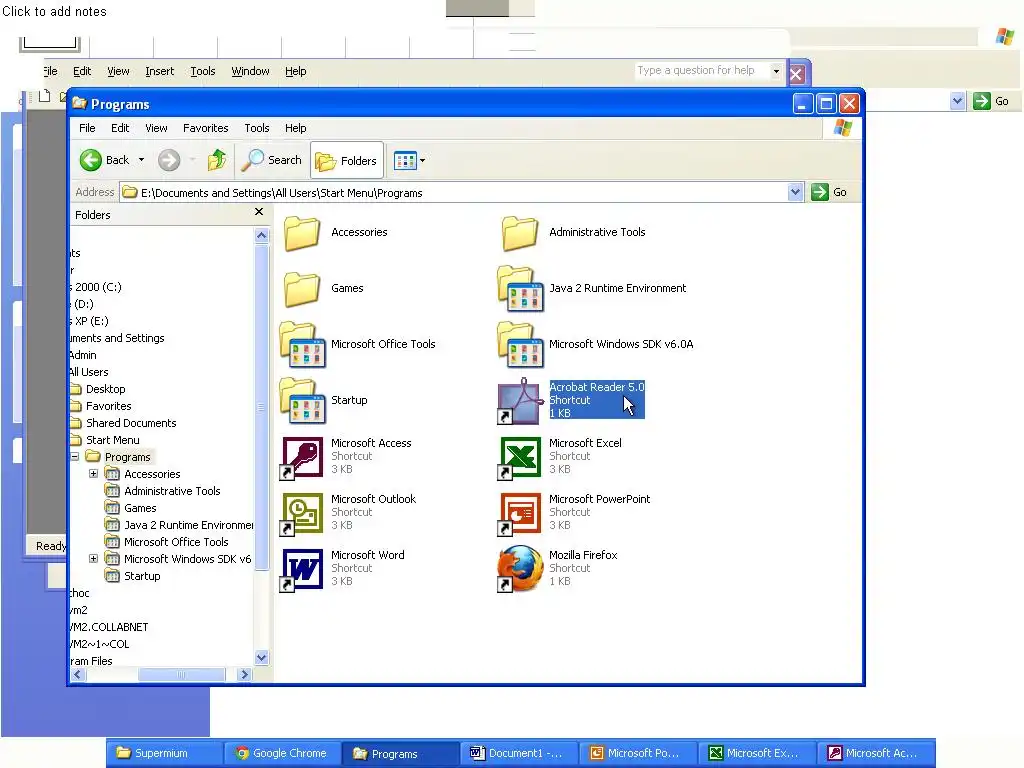Click the Go button in Programs window
The width and height of the screenshot is (1024, 768).
point(829,192)
